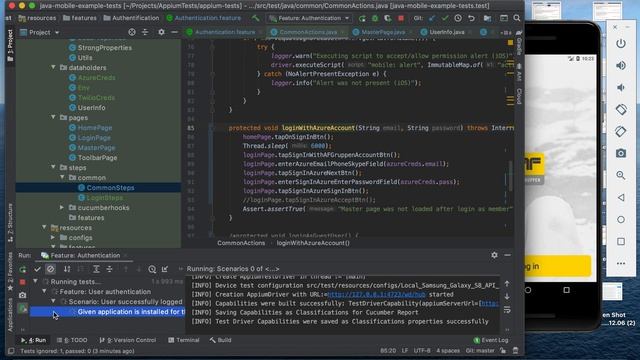The width and height of the screenshot is (640, 360).
Task: Rerun tests icon in Run panel
Action: tap(23, 269)
